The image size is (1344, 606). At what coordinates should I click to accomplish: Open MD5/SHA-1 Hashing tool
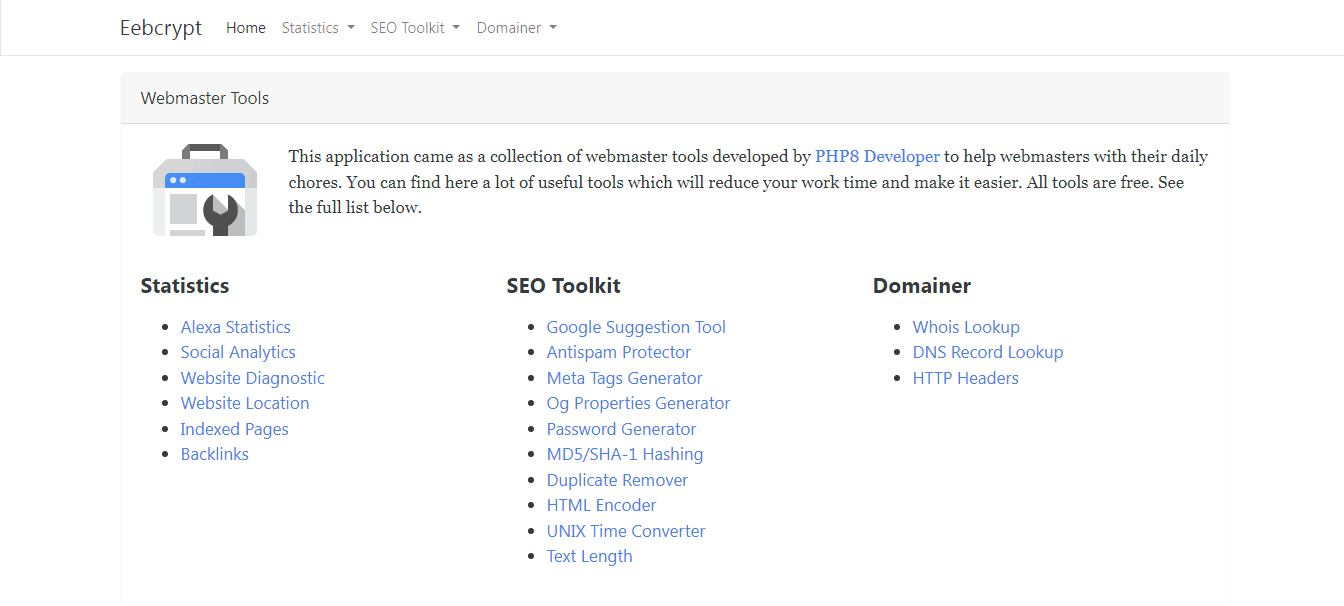click(624, 454)
